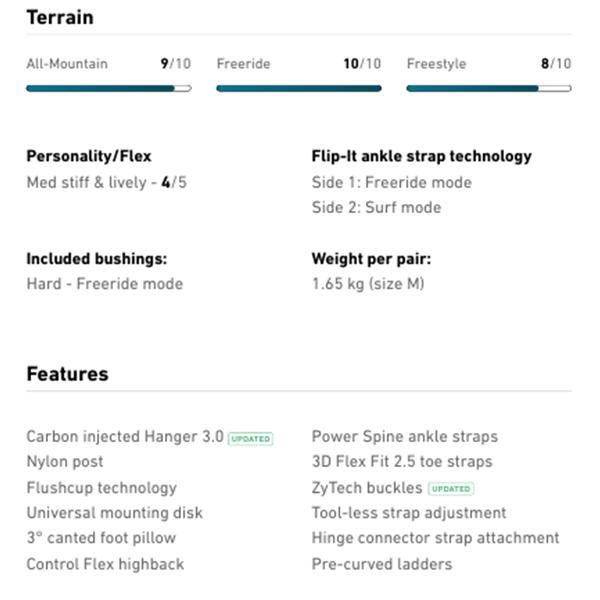Image resolution: width=600 pixels, height=600 pixels.
Task: Click the Freeride rating progress bar
Action: (x=298, y=88)
